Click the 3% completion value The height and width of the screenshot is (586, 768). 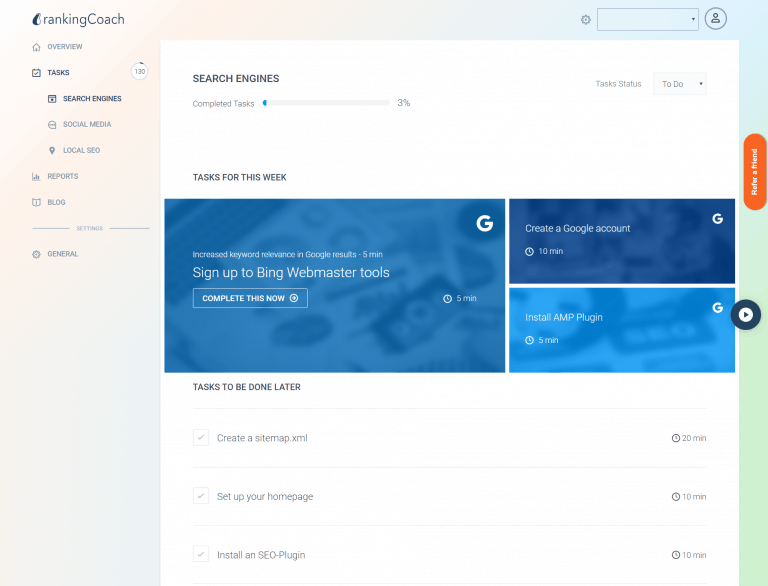[404, 103]
